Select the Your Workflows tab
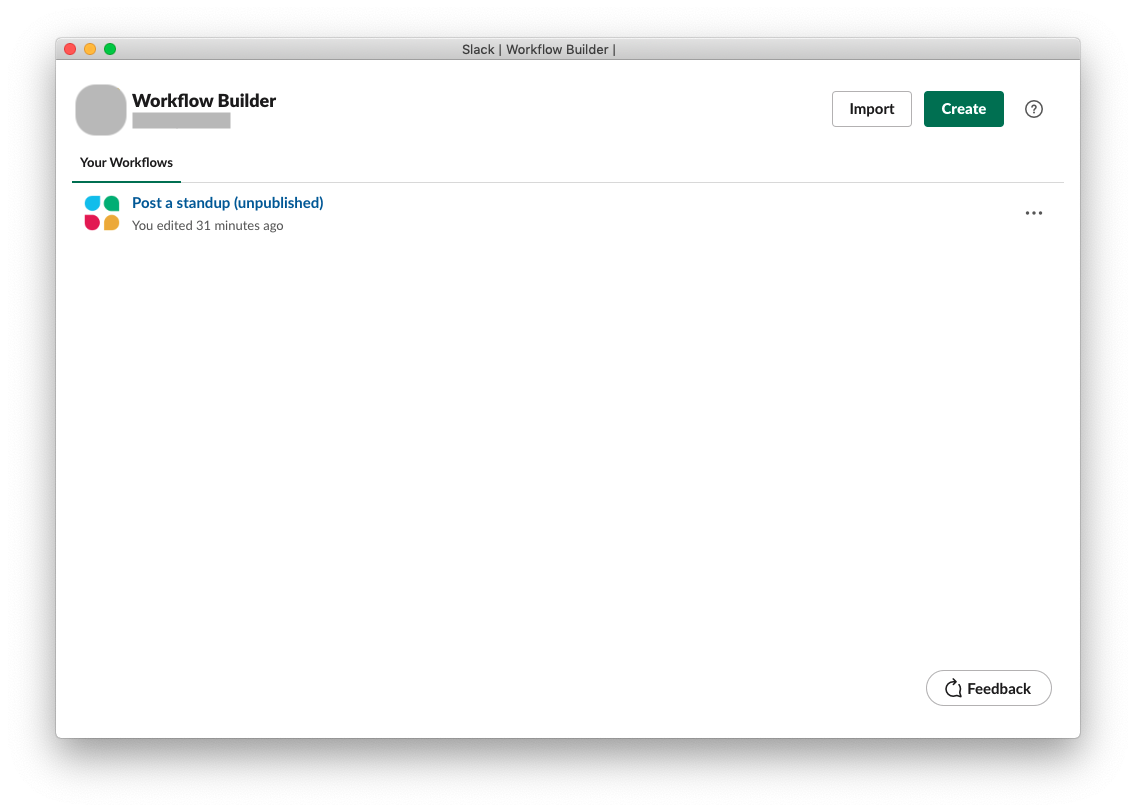Screen dimensions: 1136x812 tap(126, 162)
